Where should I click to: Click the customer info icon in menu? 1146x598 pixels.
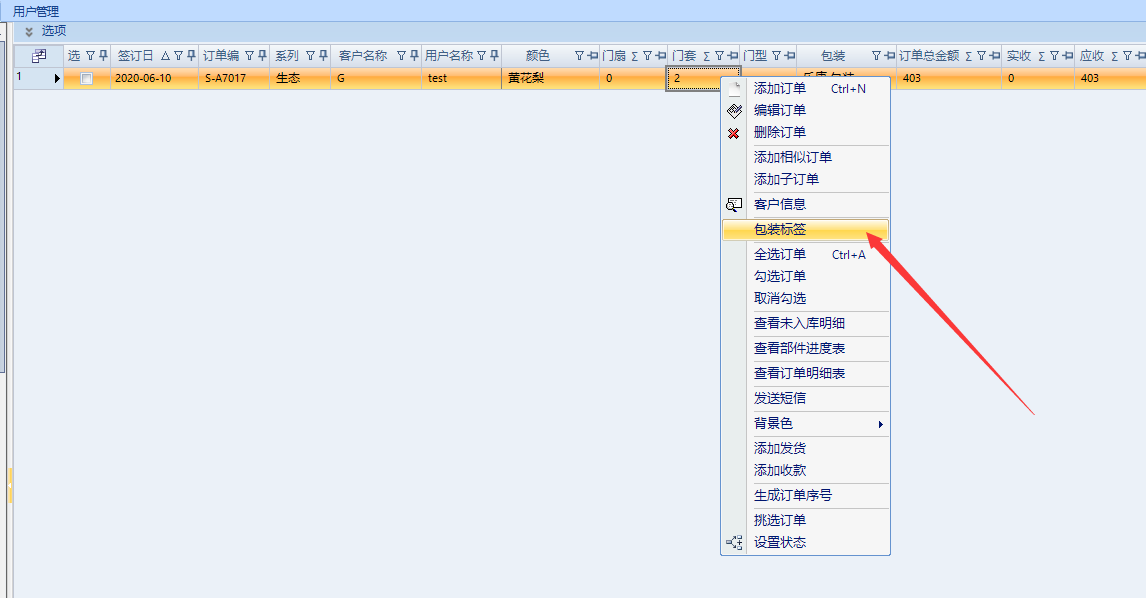[x=734, y=204]
